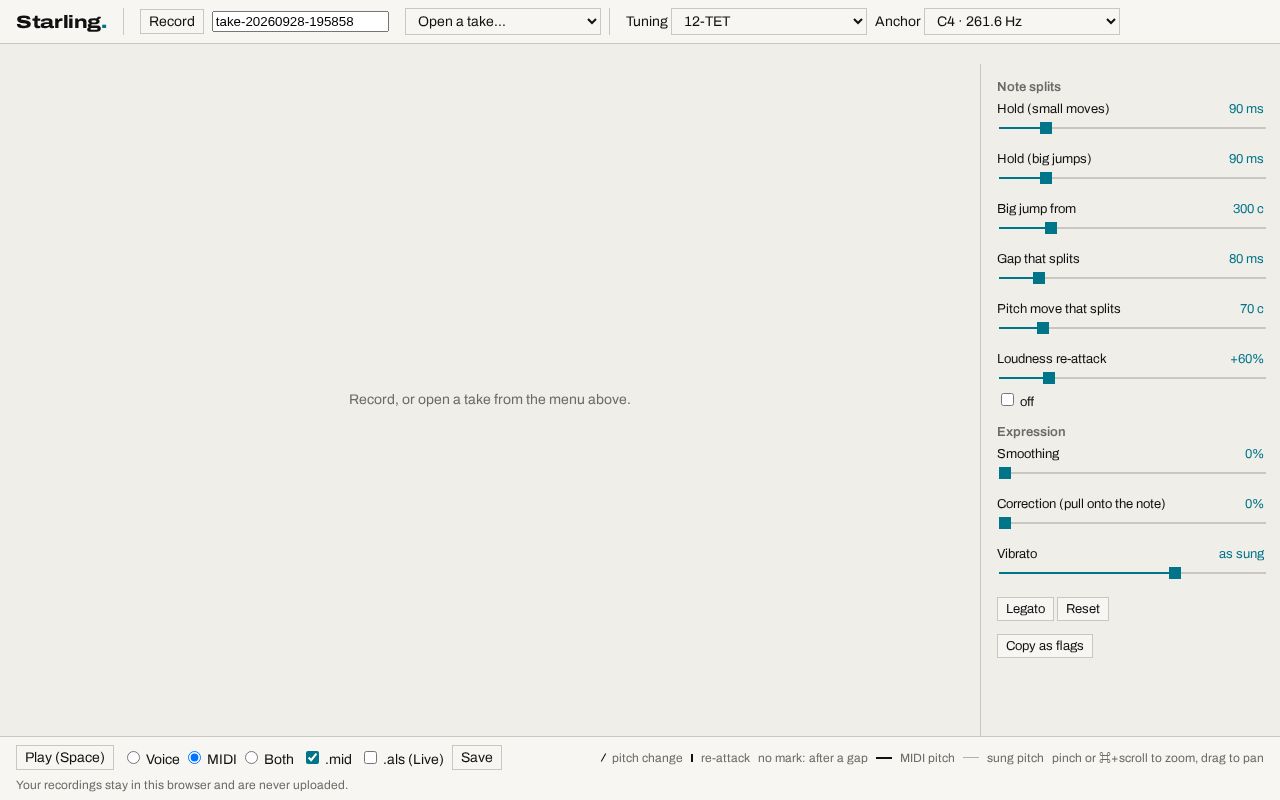Click Copy as flags button
Screen dimensions: 1280x800
coord(1045,646)
